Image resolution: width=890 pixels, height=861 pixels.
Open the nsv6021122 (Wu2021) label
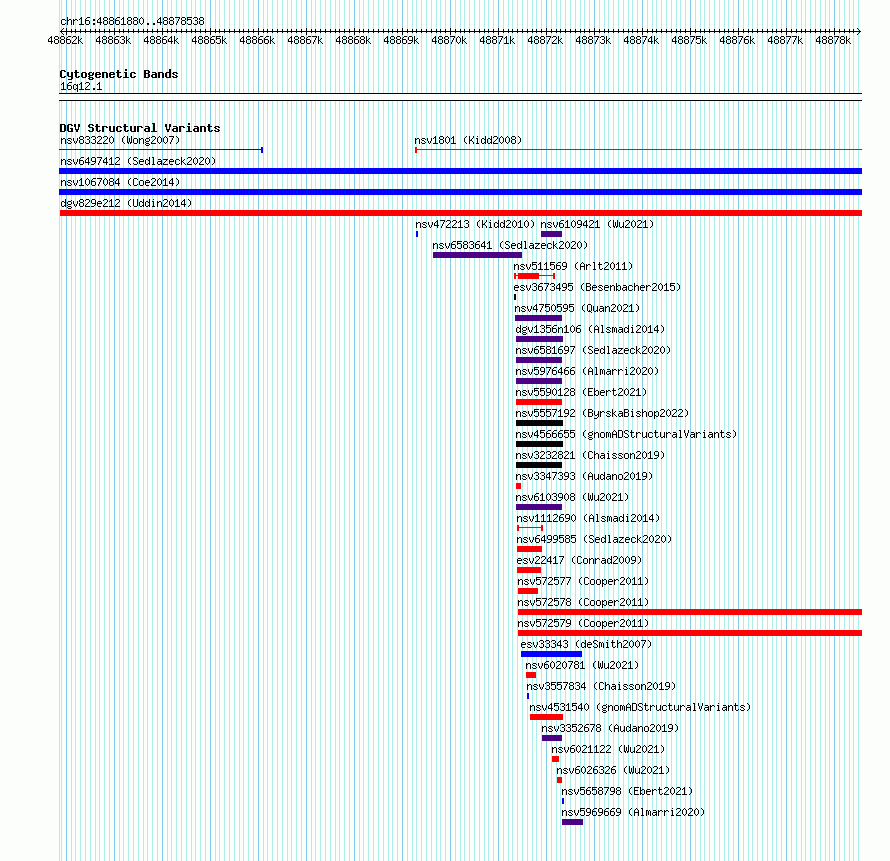(608, 749)
